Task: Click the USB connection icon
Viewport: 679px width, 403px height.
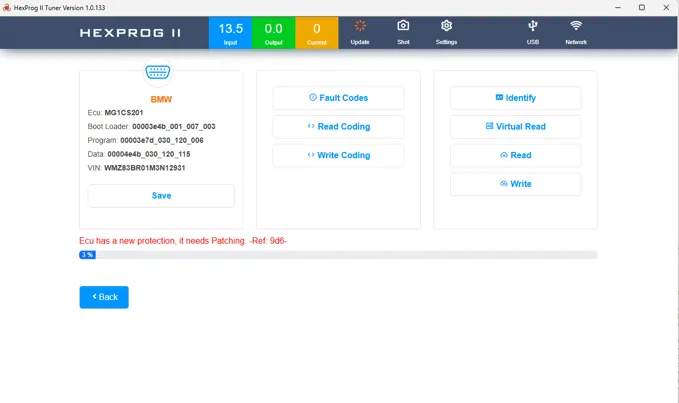Action: pos(533,26)
